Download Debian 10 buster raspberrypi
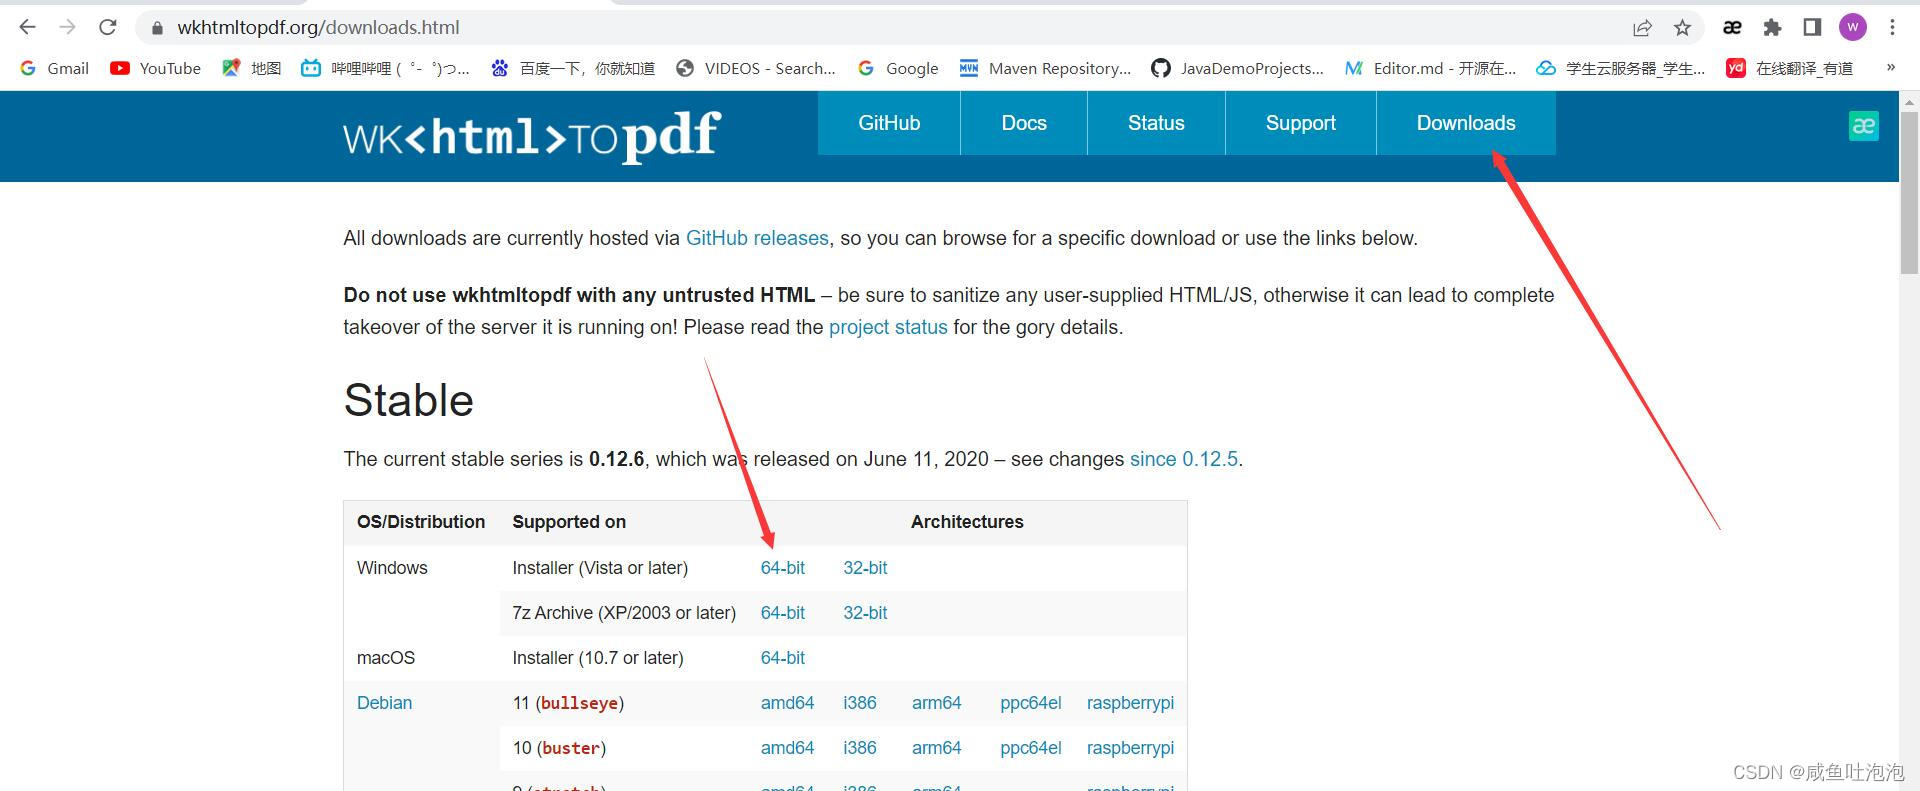1920x791 pixels. (x=1130, y=748)
